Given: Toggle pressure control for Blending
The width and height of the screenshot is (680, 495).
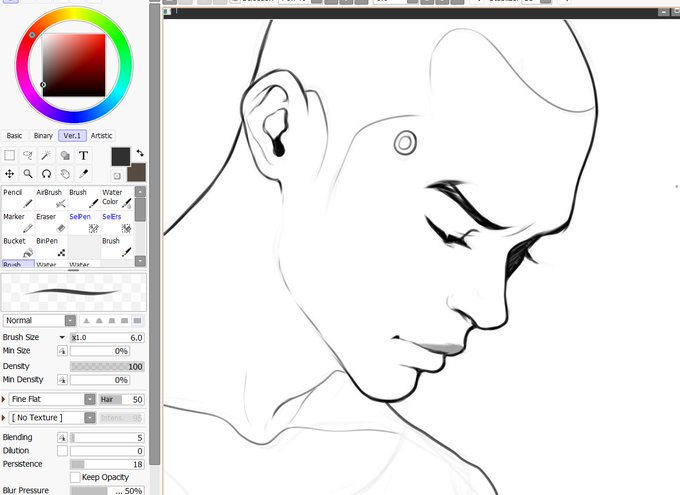Looking at the screenshot, I should 62,438.
